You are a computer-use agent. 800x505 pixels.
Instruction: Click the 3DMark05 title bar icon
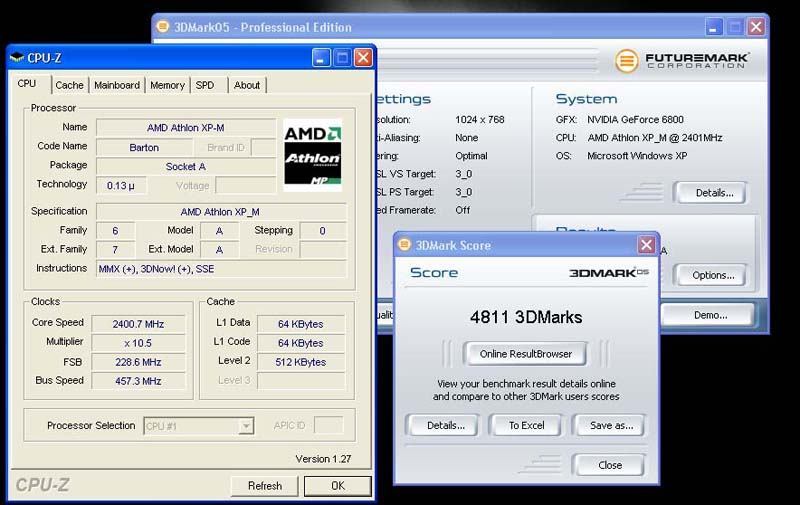coord(162,27)
